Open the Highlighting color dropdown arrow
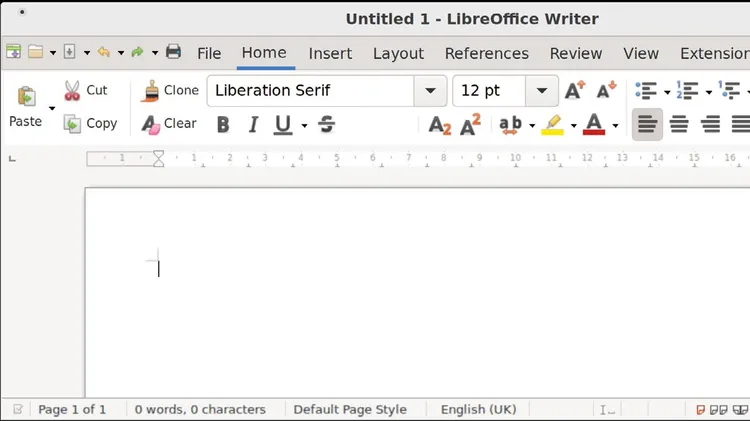The height and width of the screenshot is (421, 750). pyautogui.click(x=573, y=125)
